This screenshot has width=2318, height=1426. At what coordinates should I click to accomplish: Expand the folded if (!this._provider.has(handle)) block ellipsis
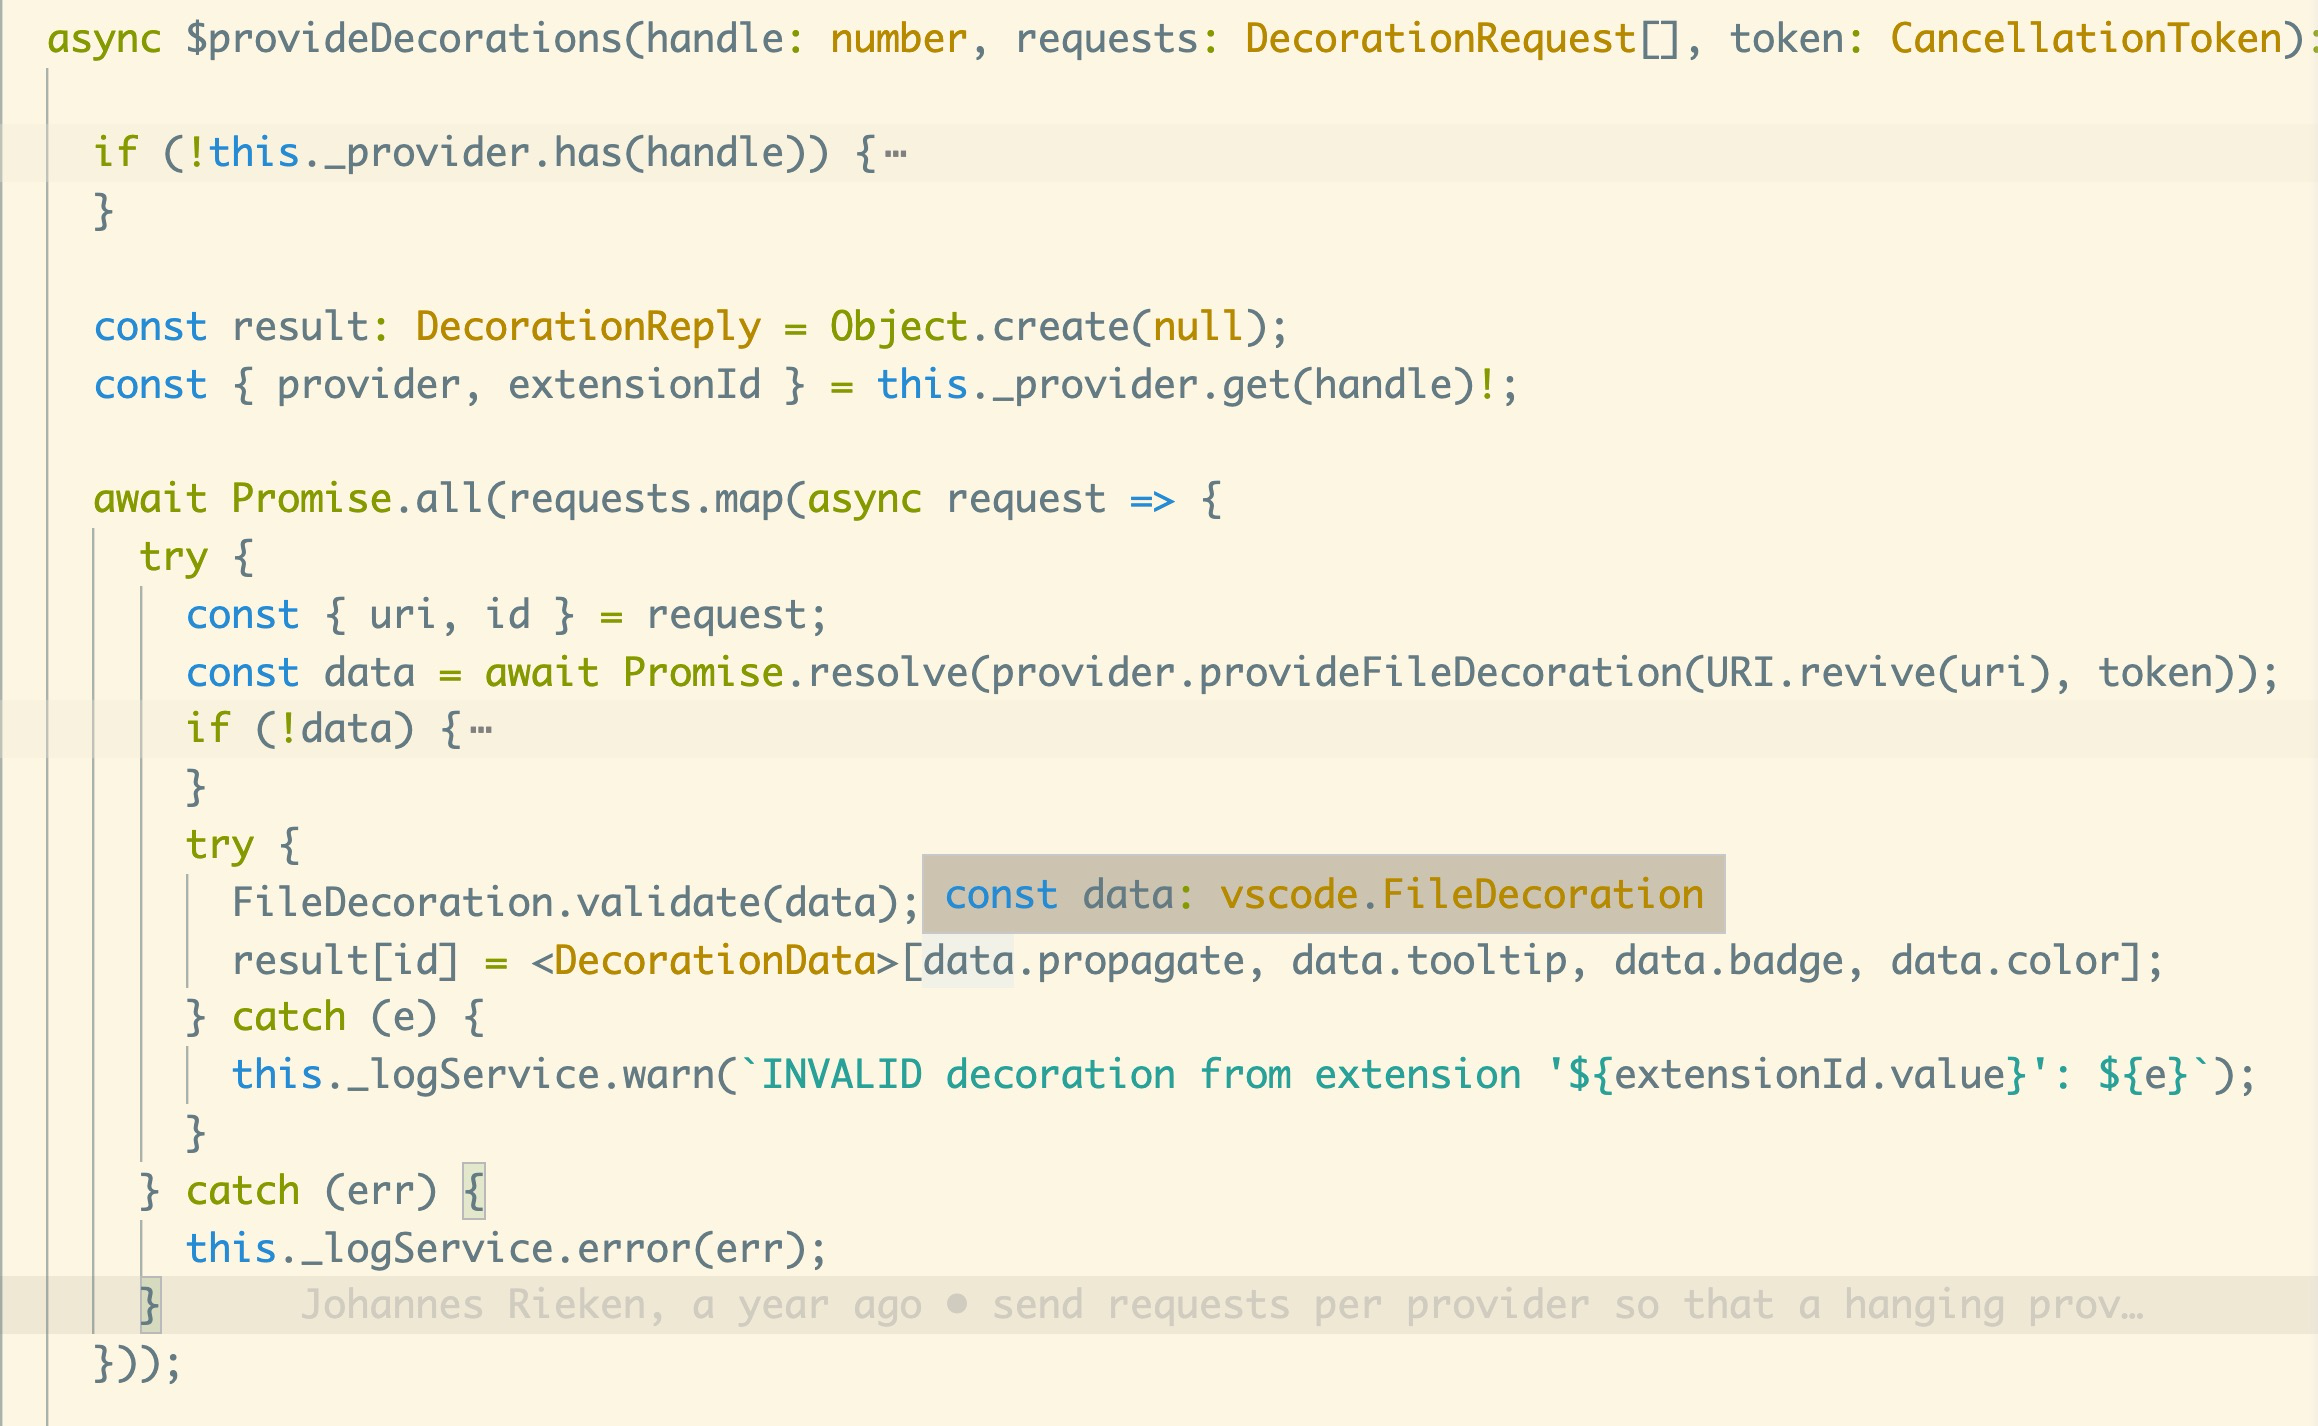coord(895,154)
